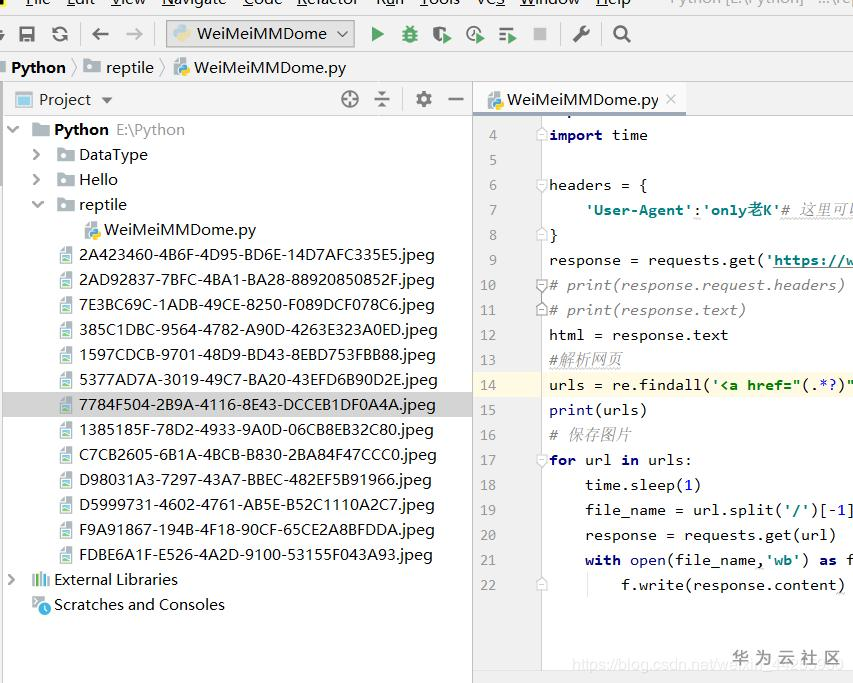Open the Project view dropdown arrow

tap(107, 100)
